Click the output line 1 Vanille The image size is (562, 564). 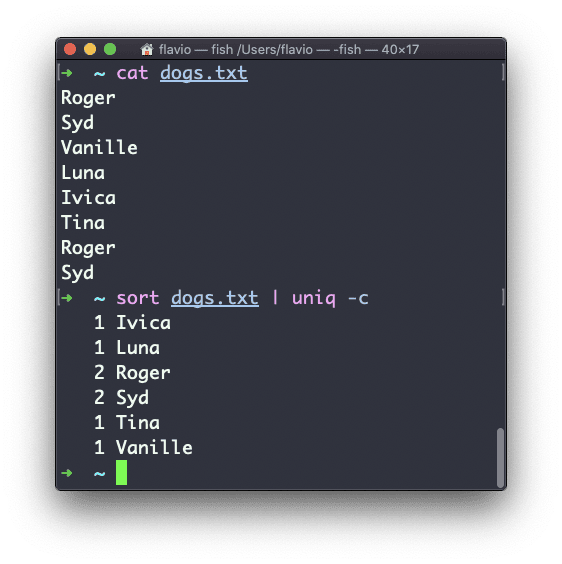[143, 447]
